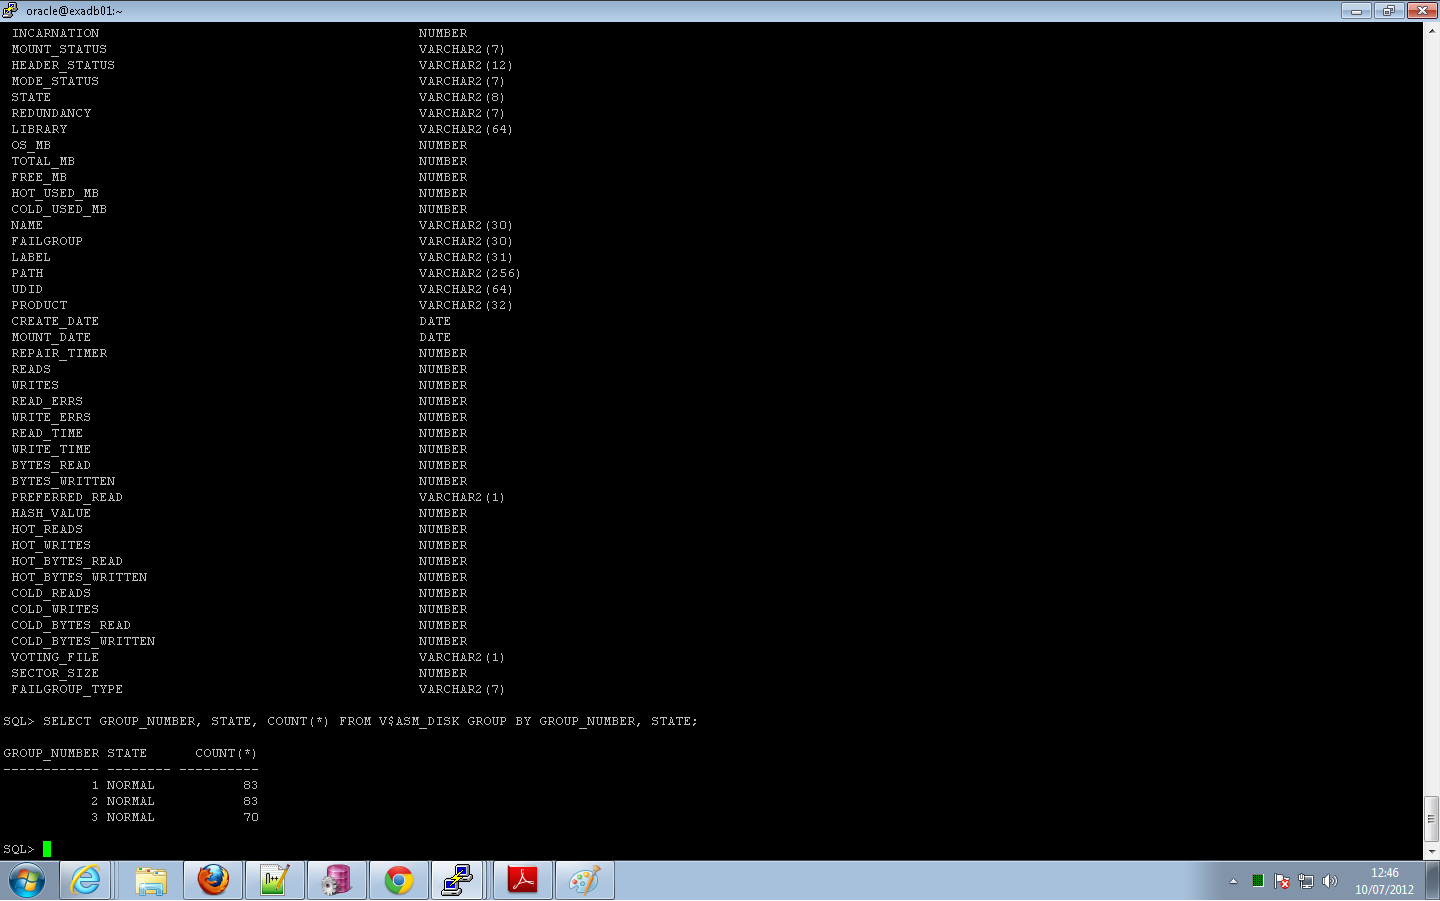Close the PuTTY window
This screenshot has width=1440, height=901.
tap(1421, 10)
